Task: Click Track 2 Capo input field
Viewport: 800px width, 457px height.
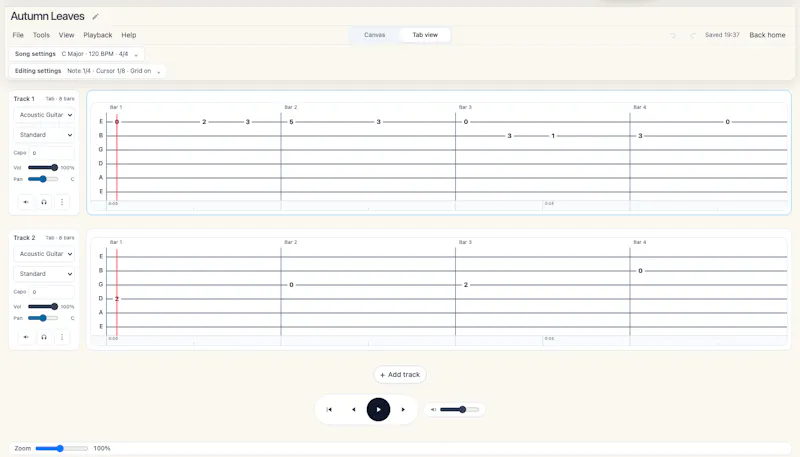Action: coord(52,292)
